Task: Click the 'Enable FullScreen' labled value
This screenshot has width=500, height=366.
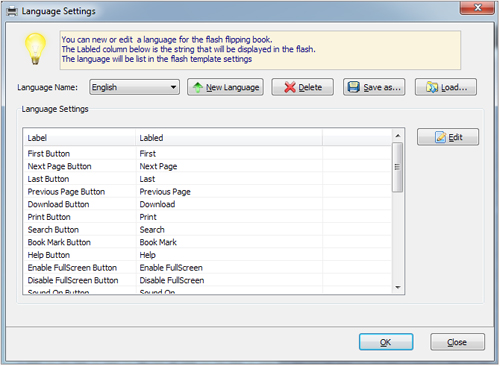Action: [171, 268]
